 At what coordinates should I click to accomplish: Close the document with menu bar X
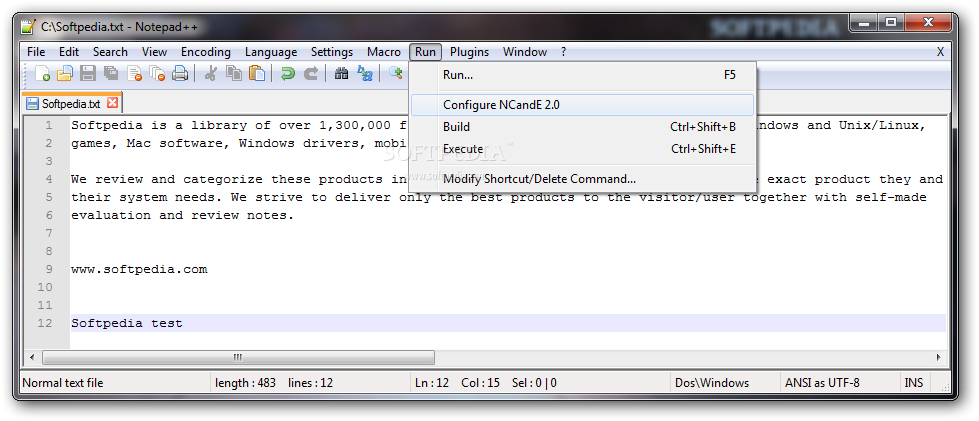click(x=940, y=52)
